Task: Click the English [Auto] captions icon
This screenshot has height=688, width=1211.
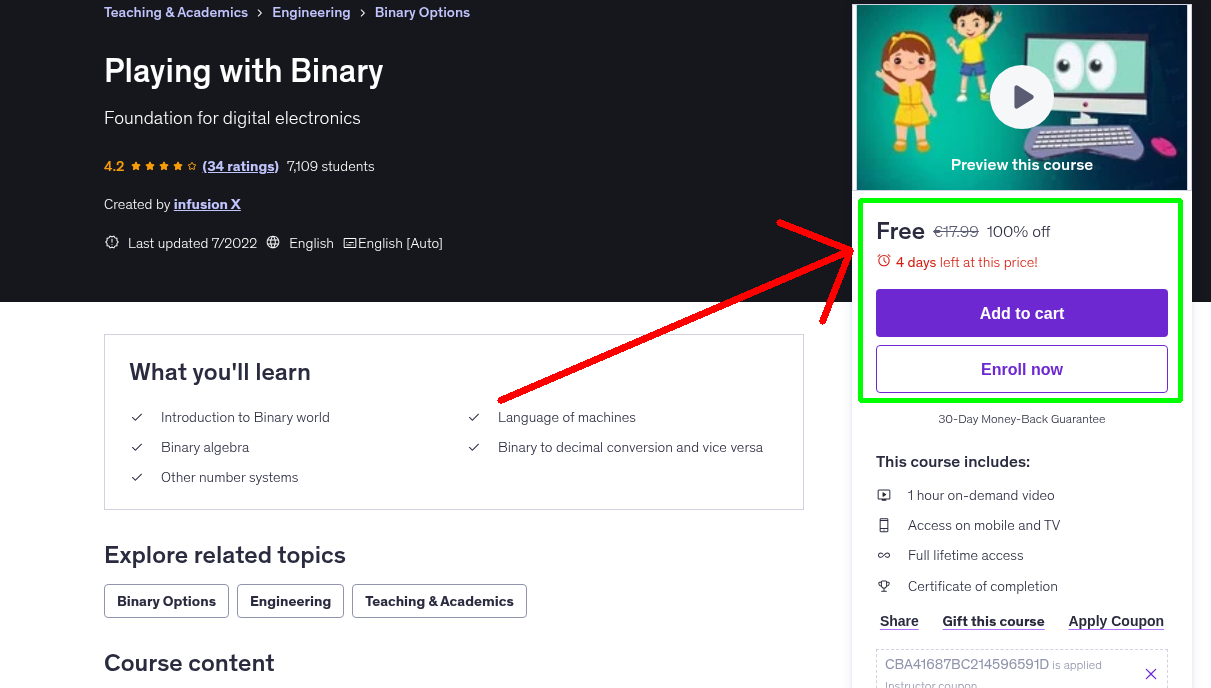Action: tap(349, 242)
